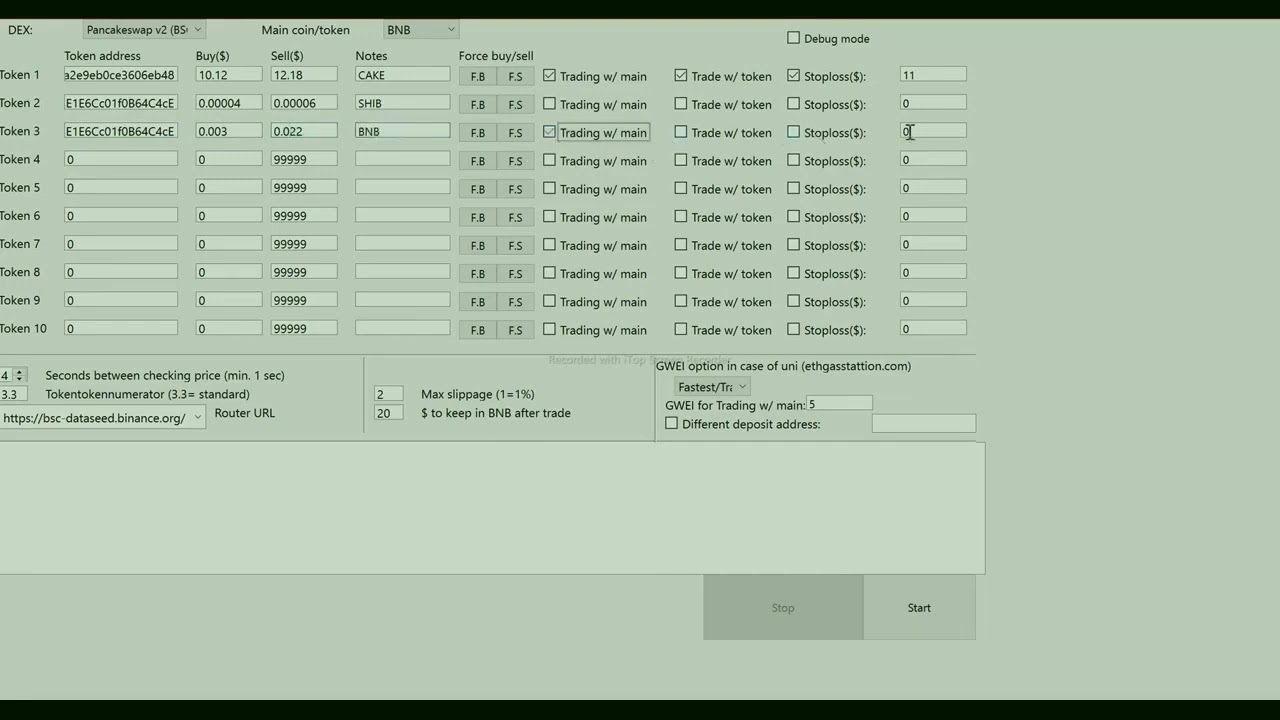
Task: Toggle Stoploss checkbox for Token 1
Action: point(794,75)
